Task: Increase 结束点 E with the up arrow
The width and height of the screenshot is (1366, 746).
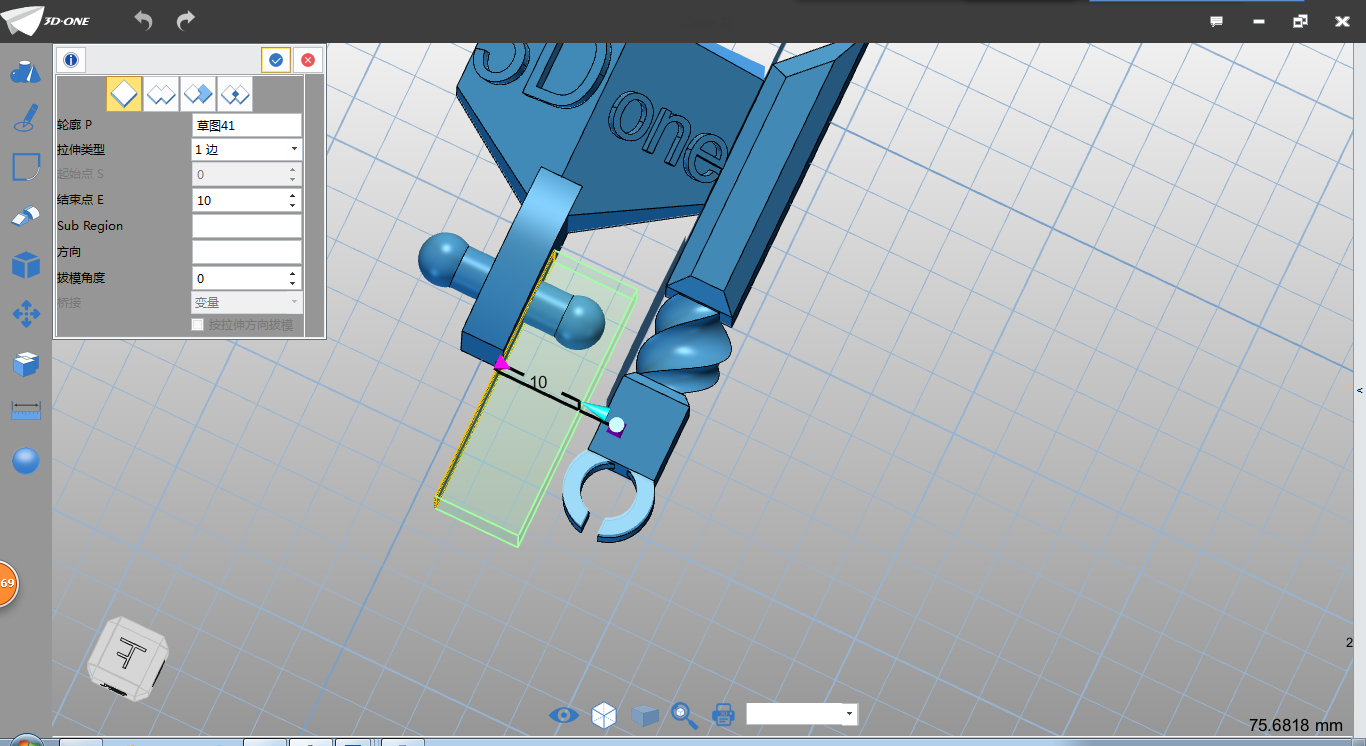Action: point(293,195)
